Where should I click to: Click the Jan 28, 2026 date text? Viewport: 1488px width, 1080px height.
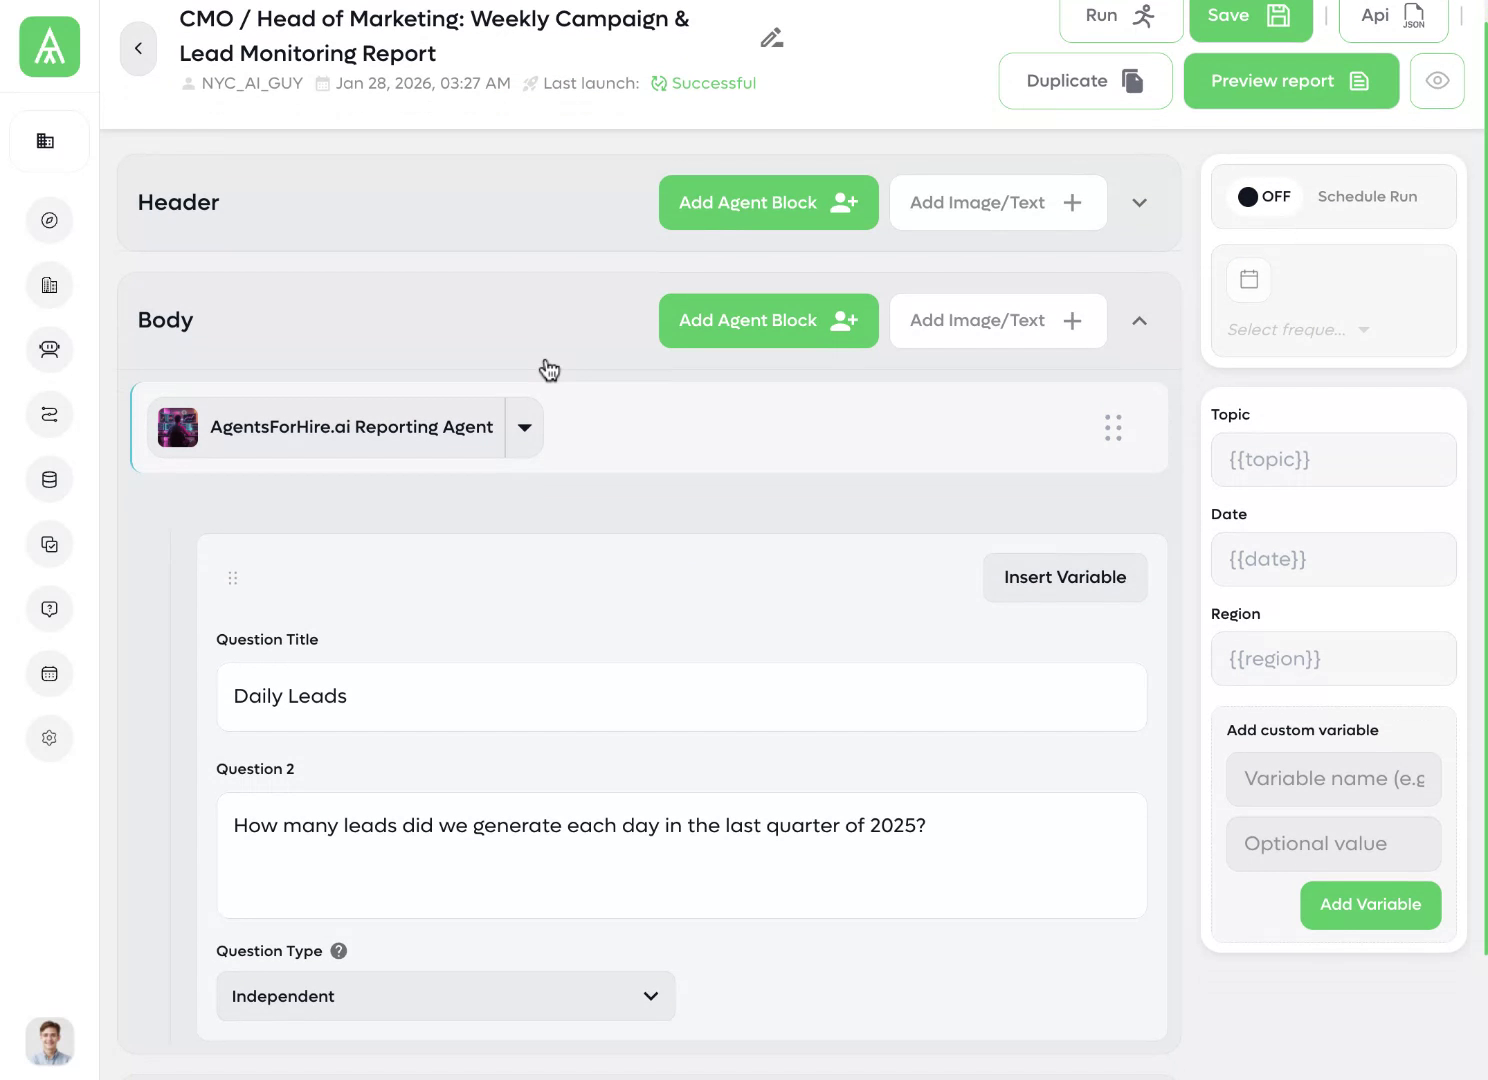coord(423,83)
